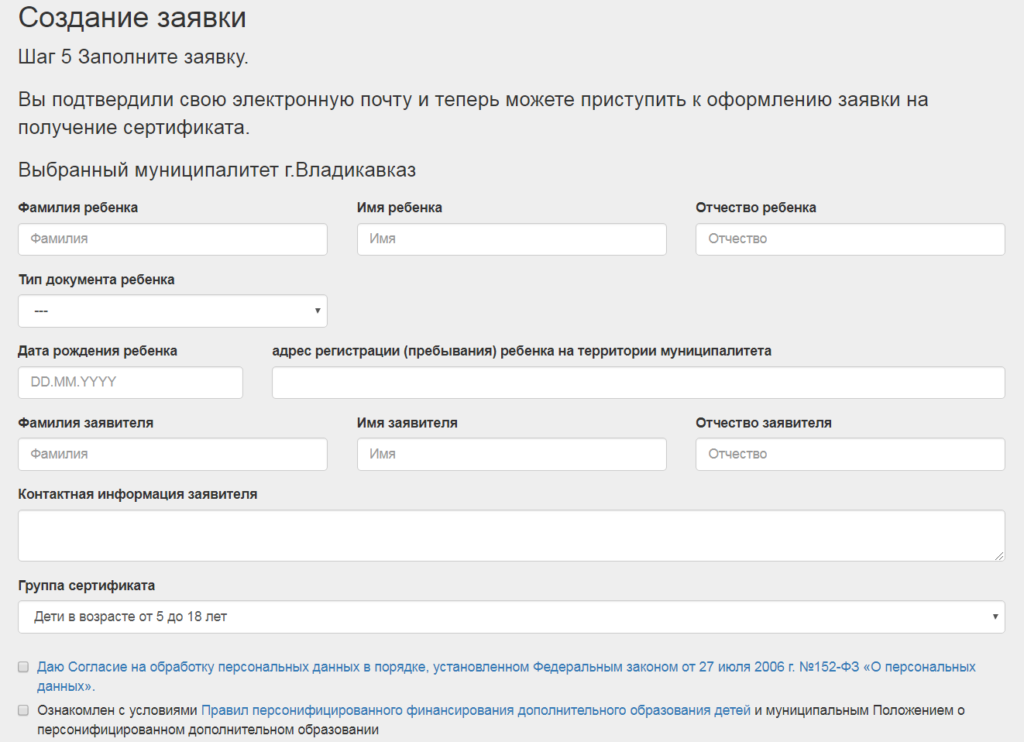Click the contact text area resize handle

[999, 555]
